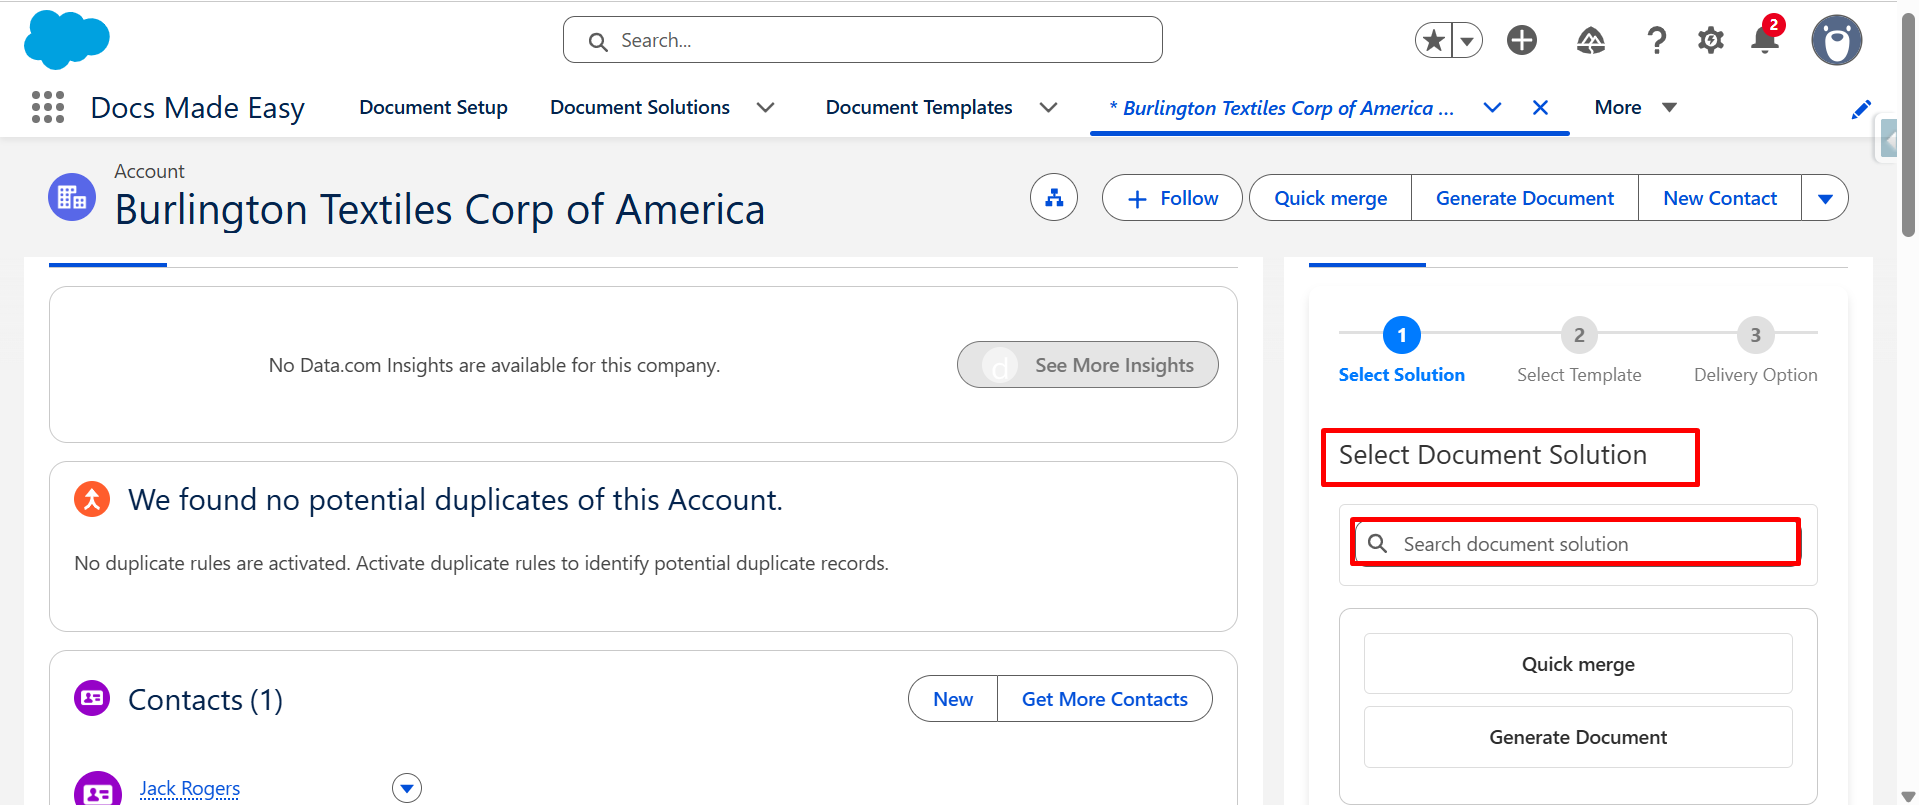Expand the Document Templates tab chevron
Screen dimensions: 1919x805
[1049, 107]
